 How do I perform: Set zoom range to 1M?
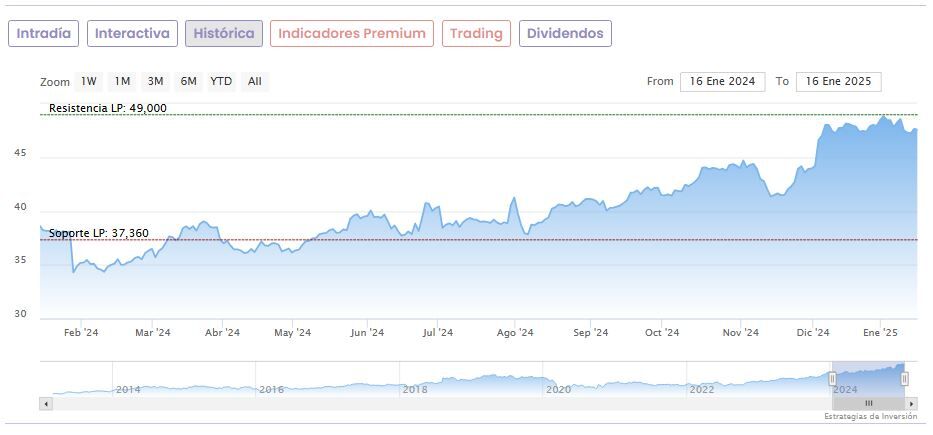coord(122,81)
